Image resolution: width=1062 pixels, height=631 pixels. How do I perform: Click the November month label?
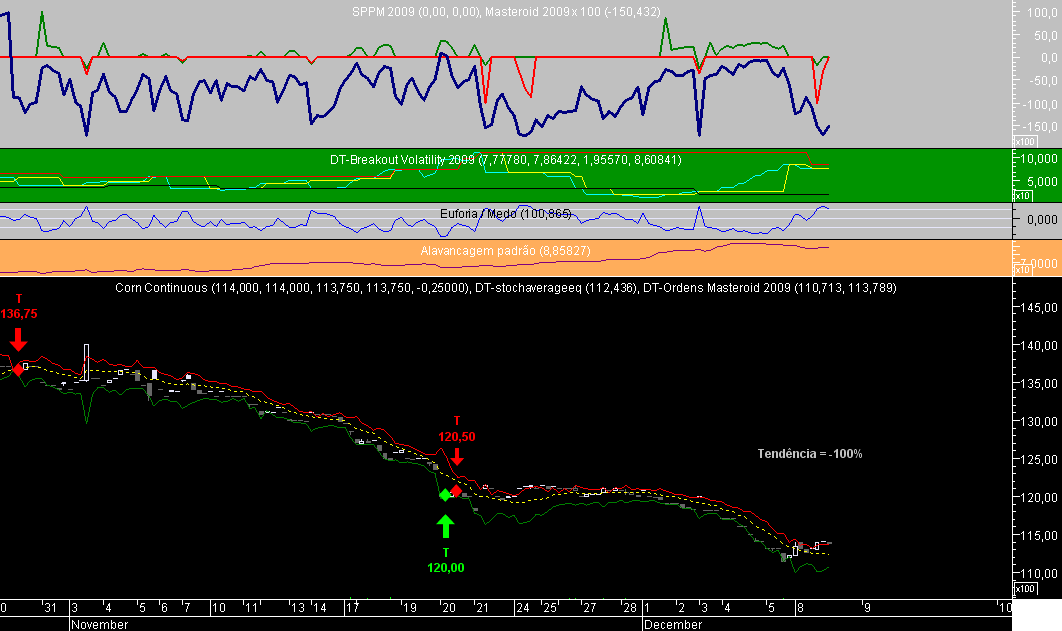pyautogui.click(x=100, y=624)
